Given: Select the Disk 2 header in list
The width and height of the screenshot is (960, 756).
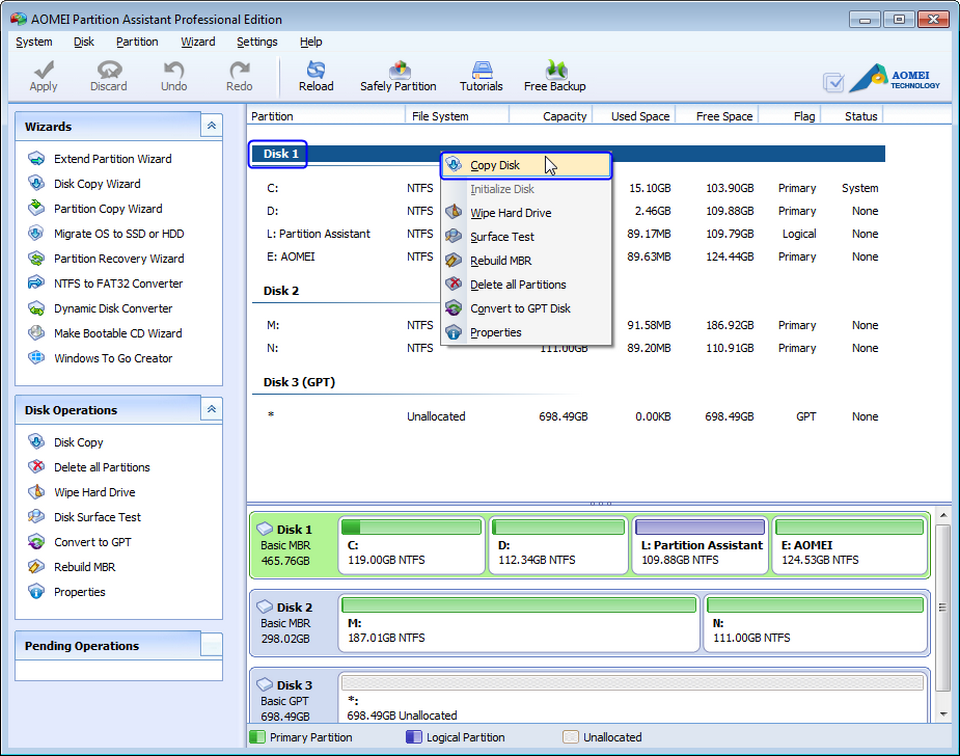Looking at the screenshot, I should pyautogui.click(x=281, y=291).
